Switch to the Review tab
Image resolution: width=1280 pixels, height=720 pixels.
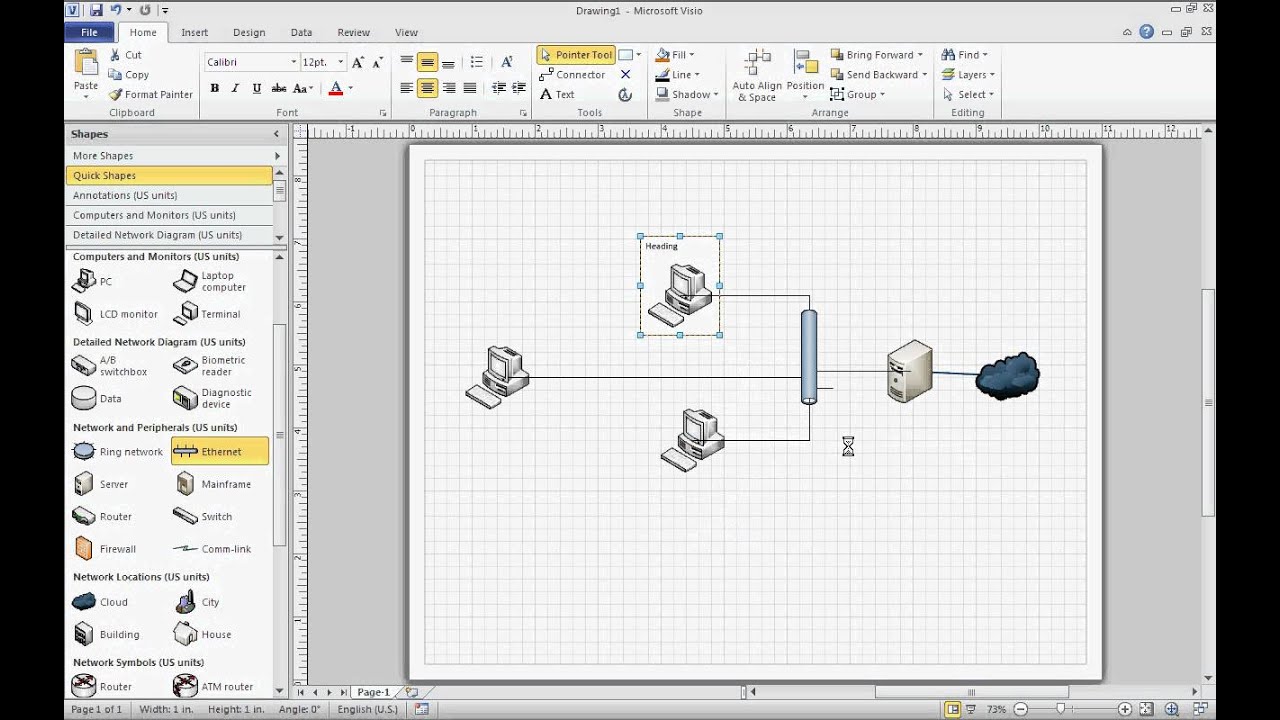point(353,32)
